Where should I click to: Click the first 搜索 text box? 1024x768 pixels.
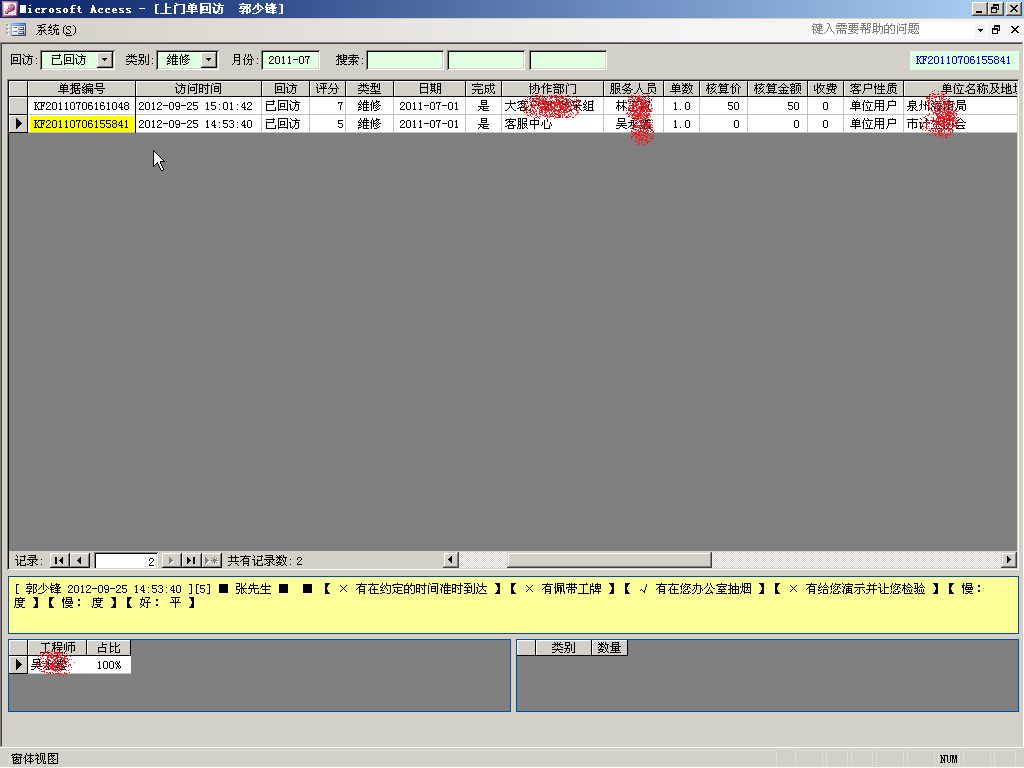(x=404, y=60)
